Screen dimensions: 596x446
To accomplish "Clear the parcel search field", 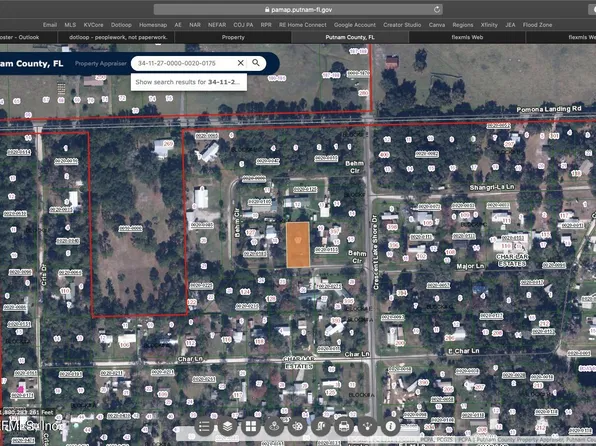I will [x=241, y=63].
